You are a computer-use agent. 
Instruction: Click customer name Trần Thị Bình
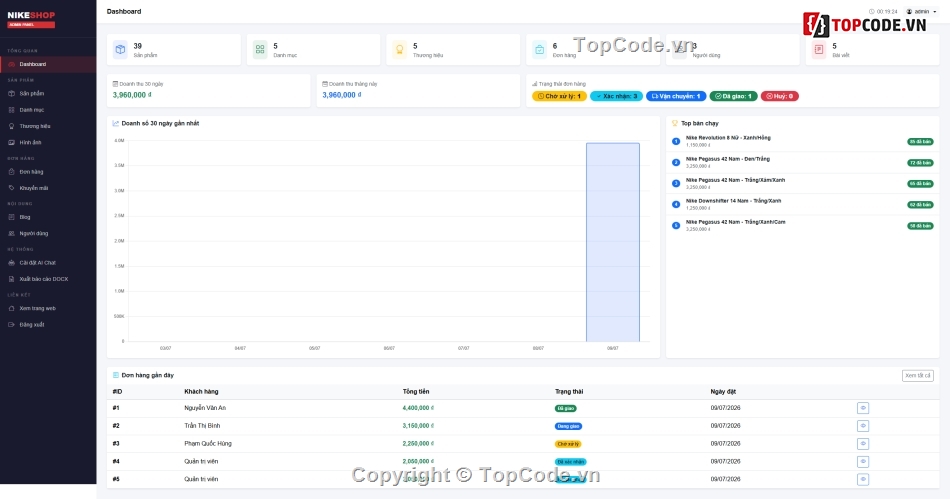[x=202, y=426]
